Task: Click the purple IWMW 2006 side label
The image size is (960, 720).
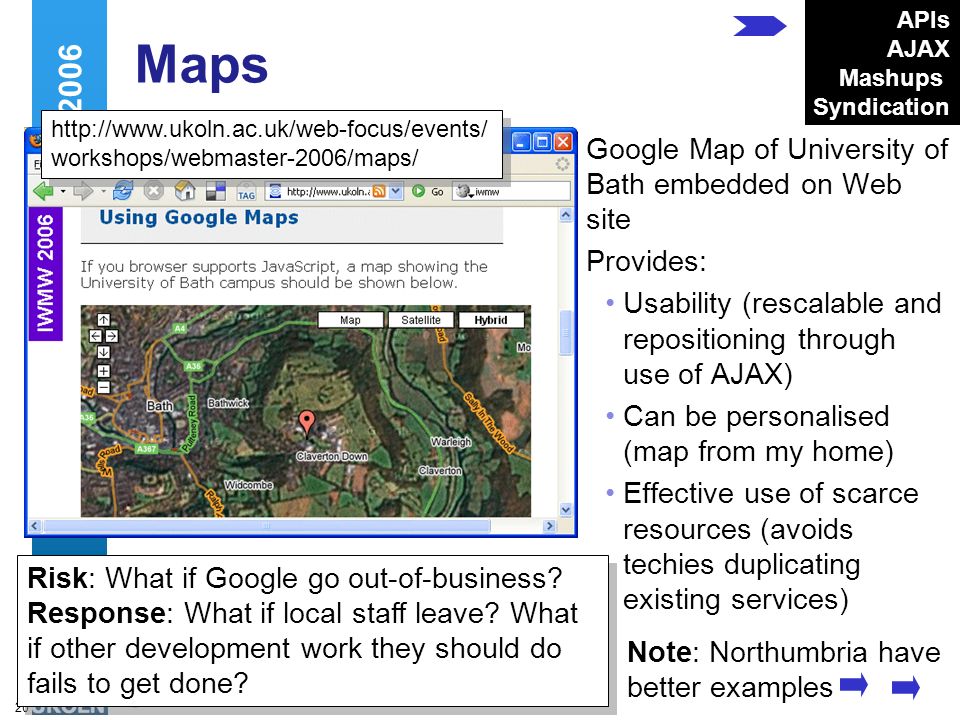Action: pos(45,273)
